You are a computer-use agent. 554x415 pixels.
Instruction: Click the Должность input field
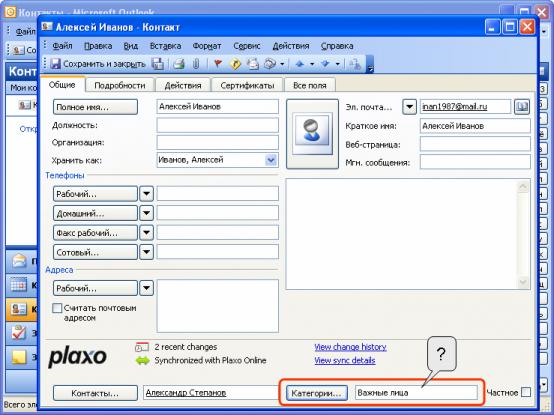coord(218,125)
